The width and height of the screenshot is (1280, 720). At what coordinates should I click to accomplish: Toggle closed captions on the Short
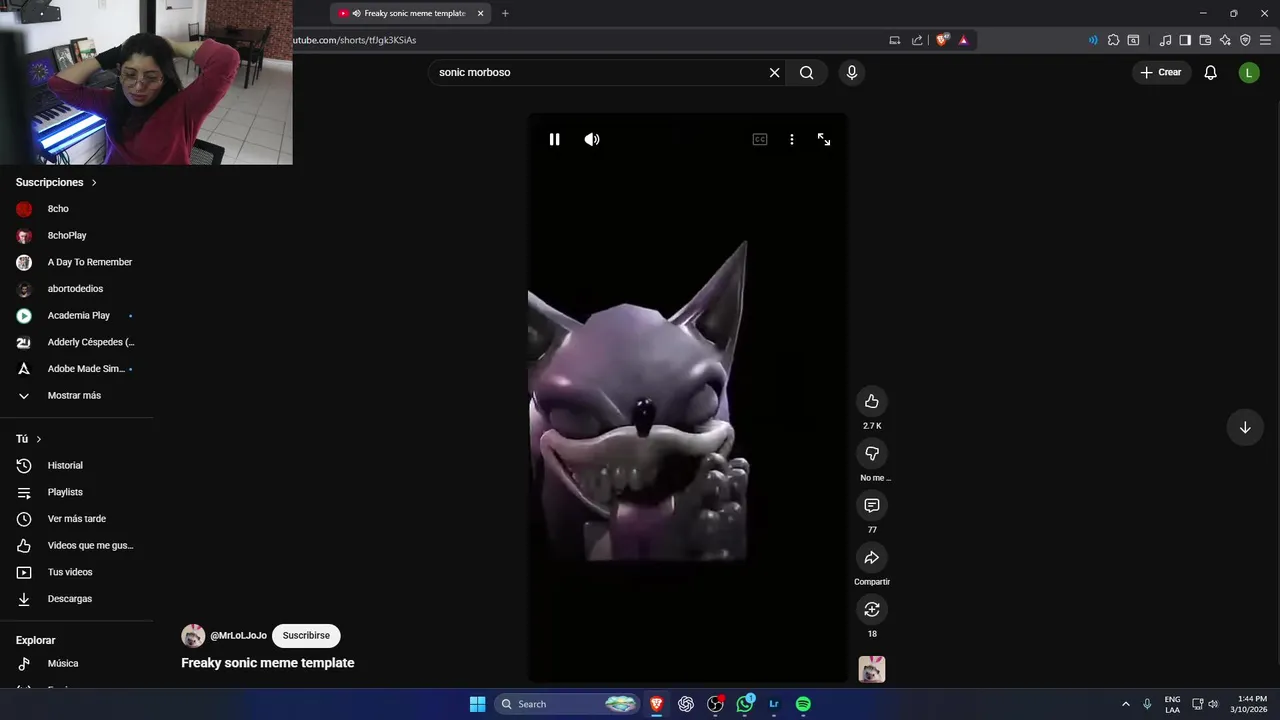pyautogui.click(x=760, y=139)
